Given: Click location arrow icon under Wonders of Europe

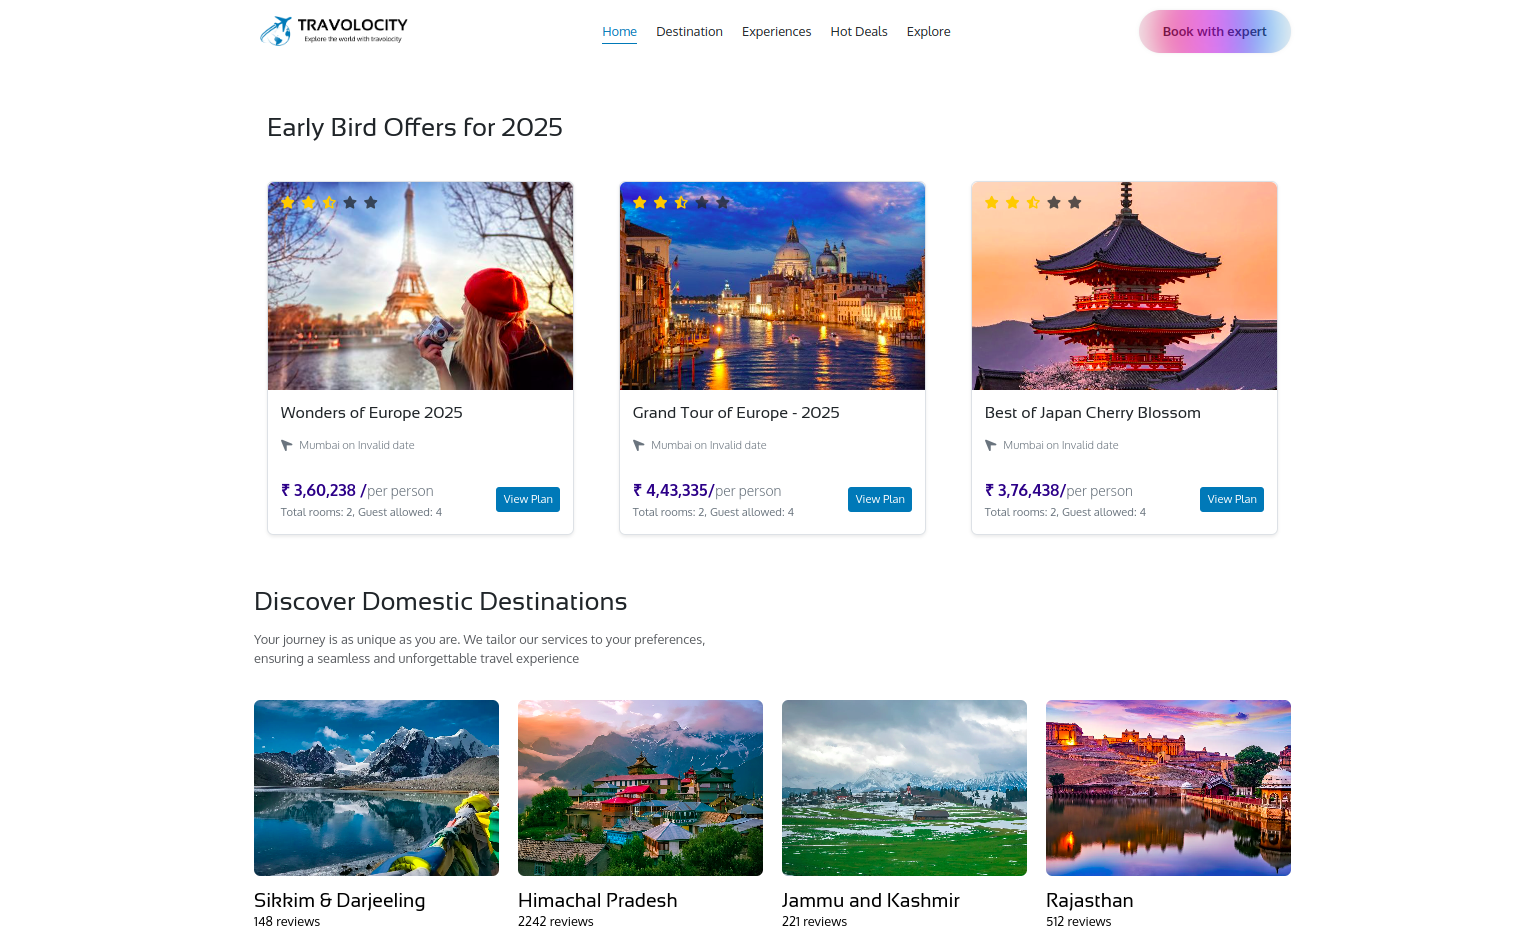Looking at the screenshot, I should pyautogui.click(x=287, y=446).
